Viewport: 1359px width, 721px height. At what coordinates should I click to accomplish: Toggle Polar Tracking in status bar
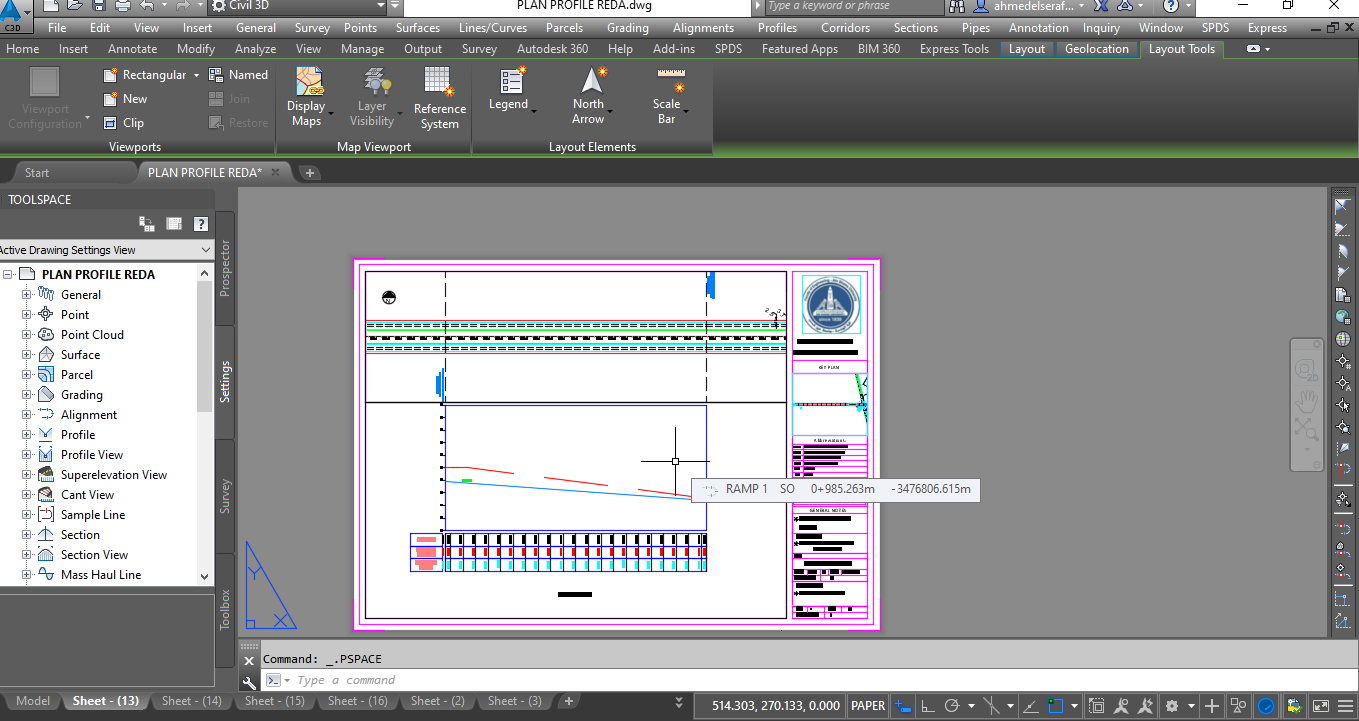[x=953, y=705]
